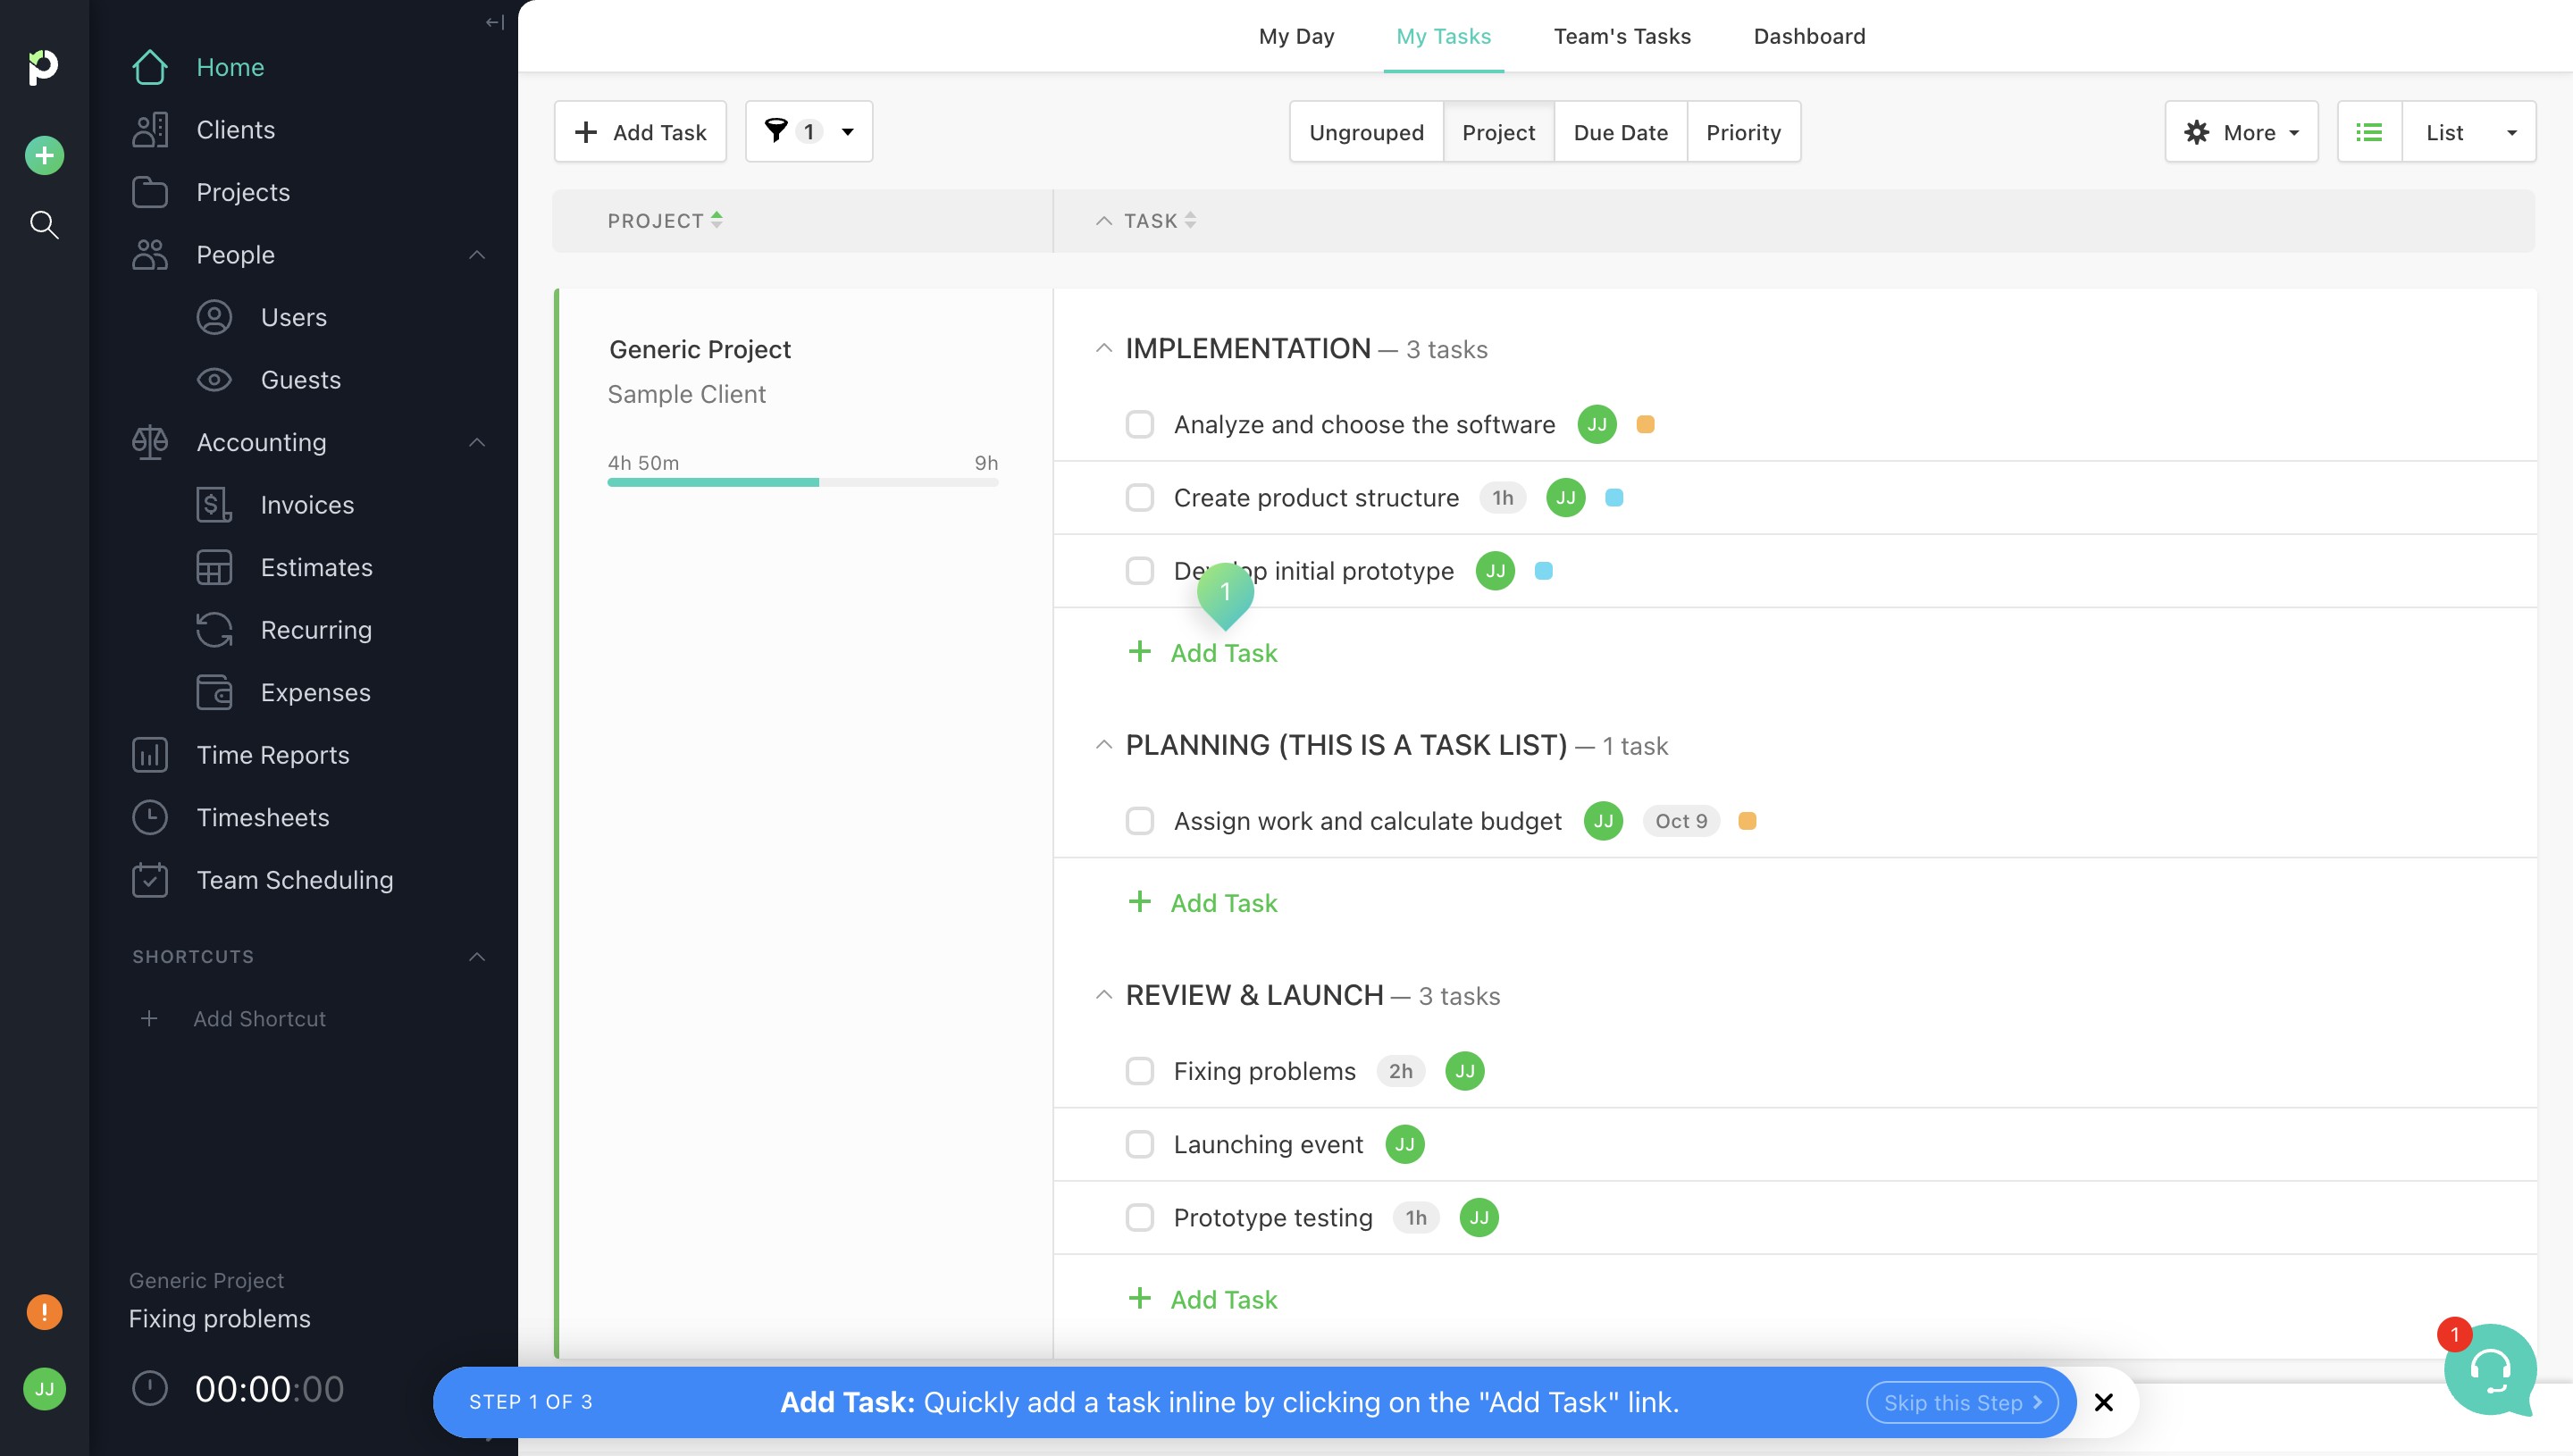The height and width of the screenshot is (1456, 2573).
Task: Click the orange priority square on Assign work
Action: click(x=1747, y=821)
